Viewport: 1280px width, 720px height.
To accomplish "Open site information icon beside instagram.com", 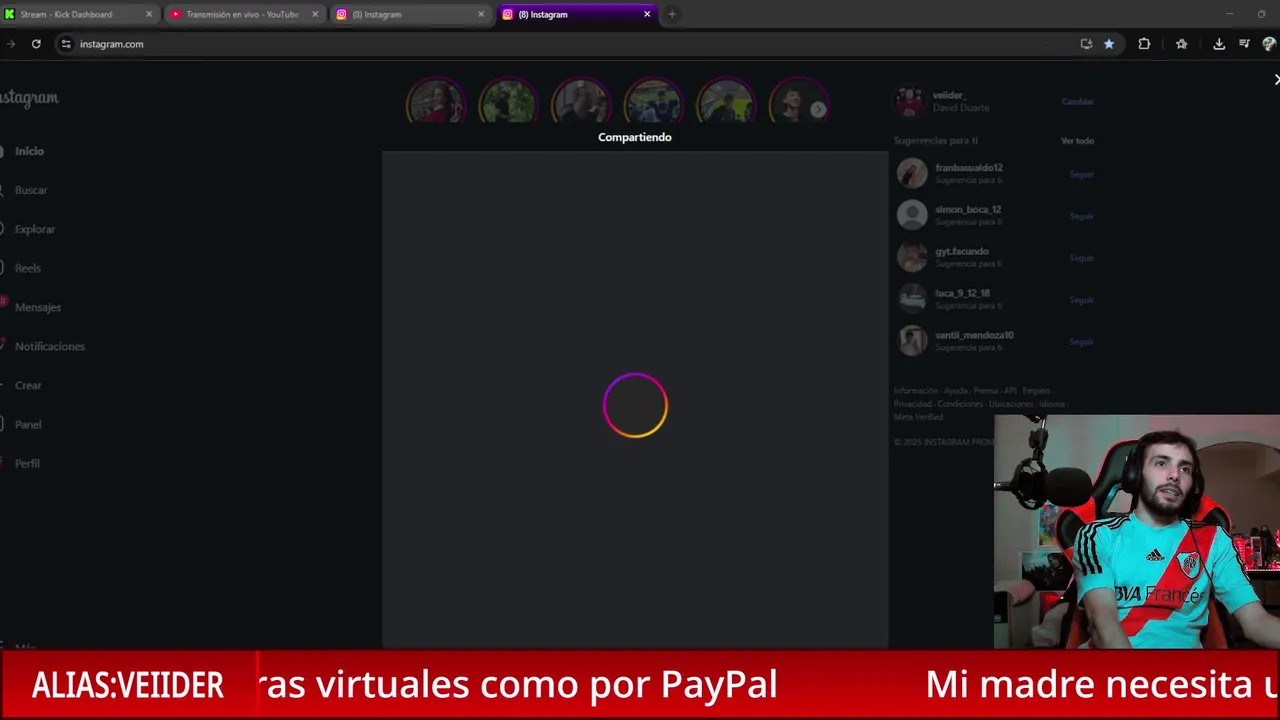I will point(66,44).
